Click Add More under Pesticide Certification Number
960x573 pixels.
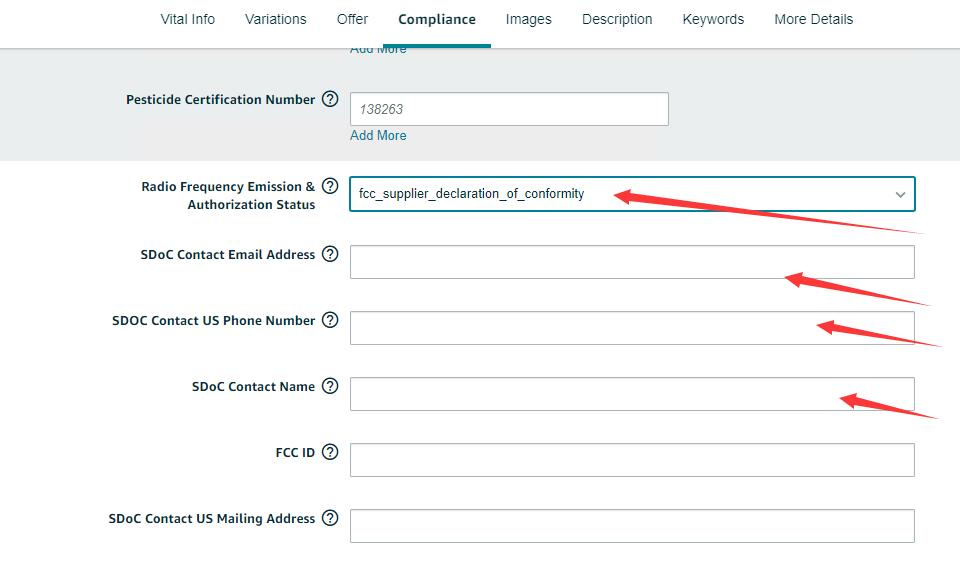[378, 135]
